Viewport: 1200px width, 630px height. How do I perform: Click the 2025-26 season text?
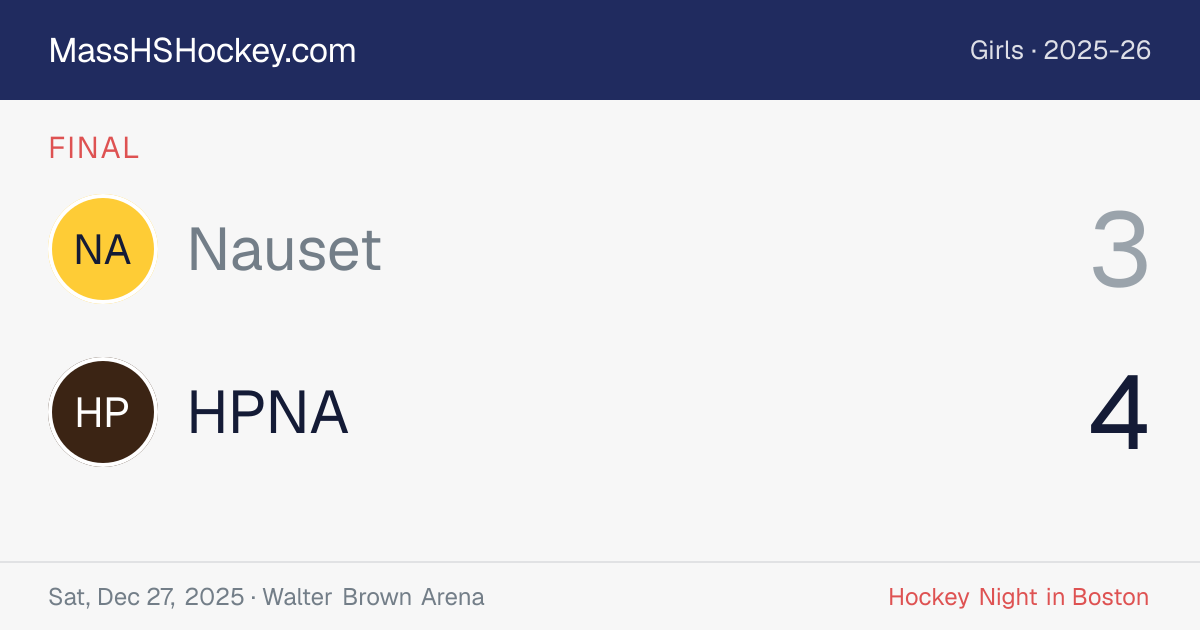point(1098,50)
